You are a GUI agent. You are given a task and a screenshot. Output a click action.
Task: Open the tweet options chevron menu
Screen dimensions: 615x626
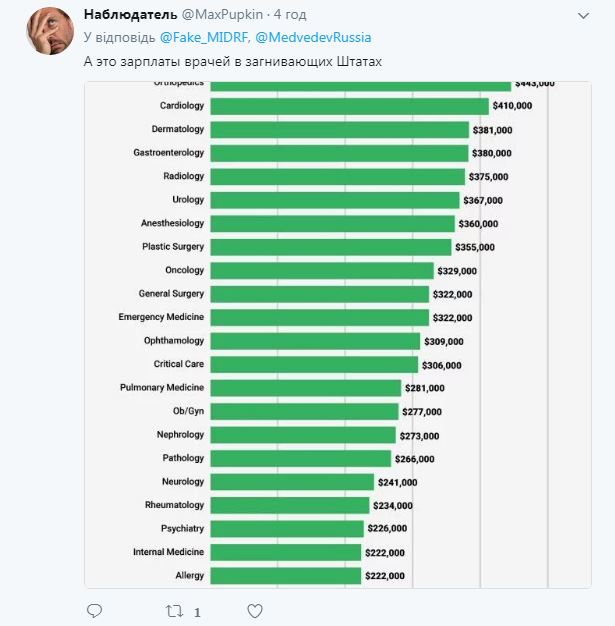click(583, 17)
